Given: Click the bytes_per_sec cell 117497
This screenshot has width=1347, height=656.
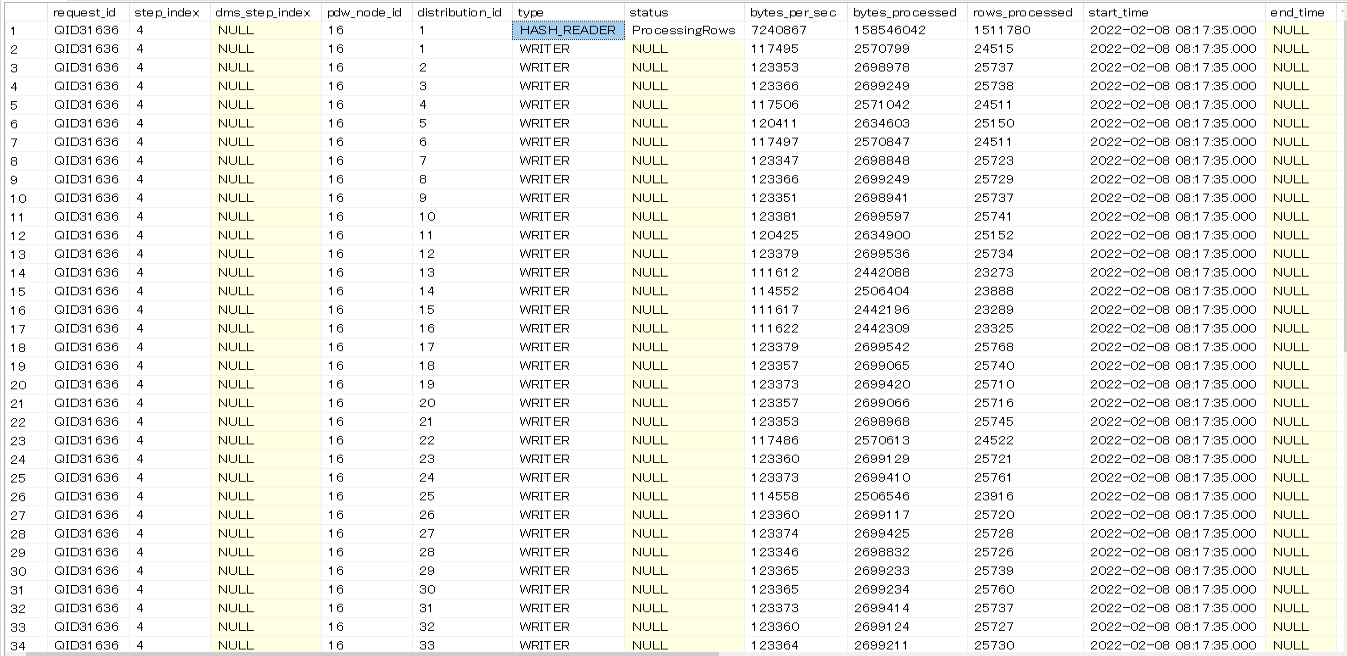Looking at the screenshot, I should tap(795, 142).
